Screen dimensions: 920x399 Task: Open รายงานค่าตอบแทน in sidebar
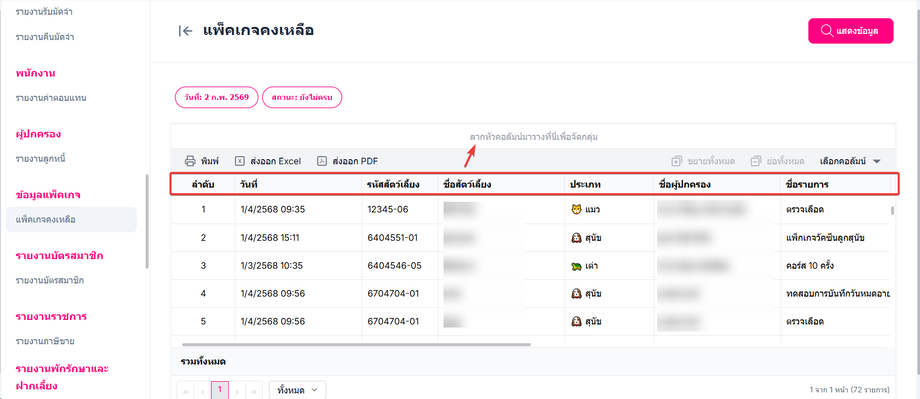[52, 98]
